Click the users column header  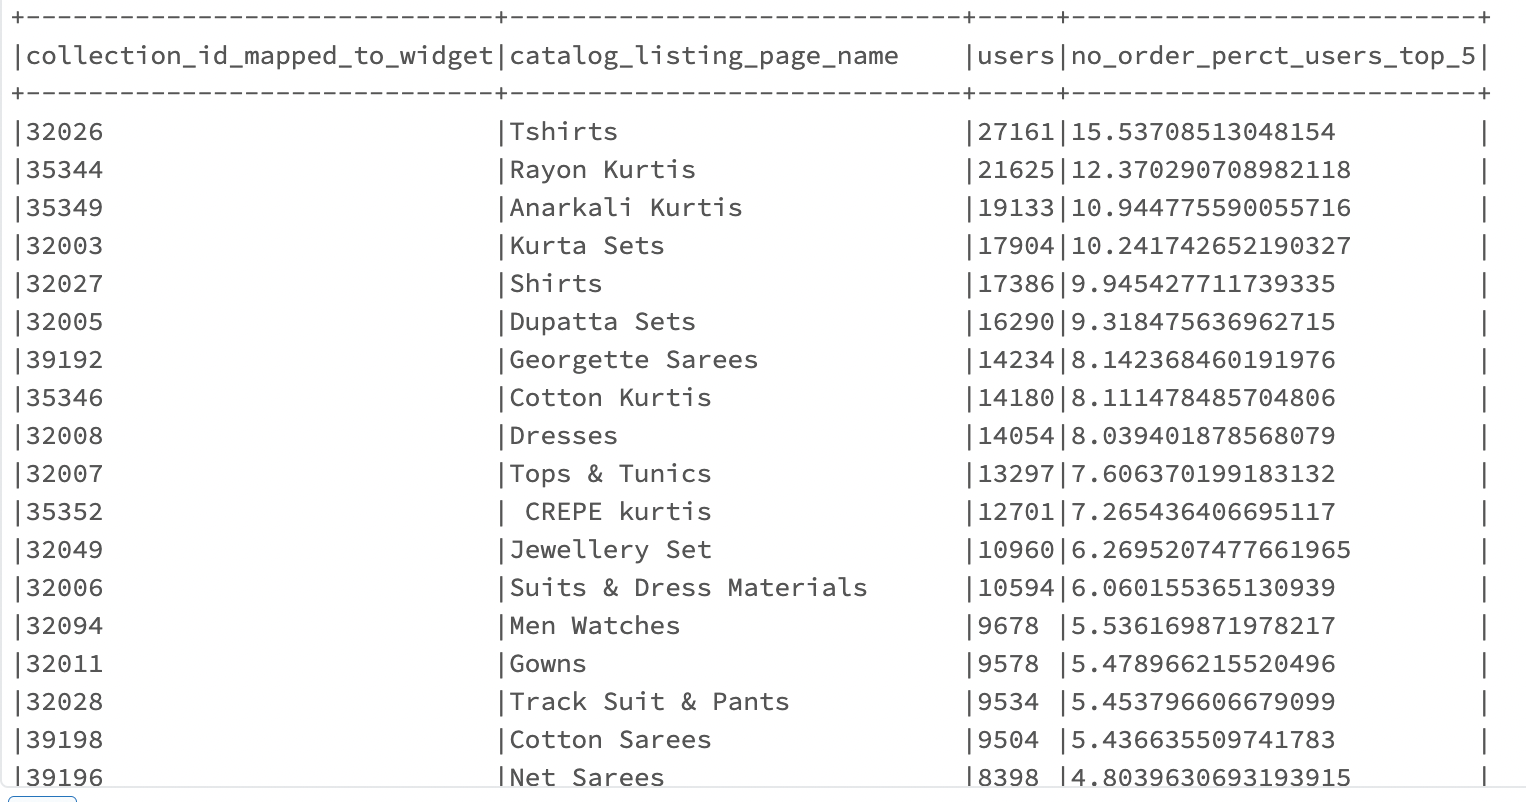pos(1015,56)
